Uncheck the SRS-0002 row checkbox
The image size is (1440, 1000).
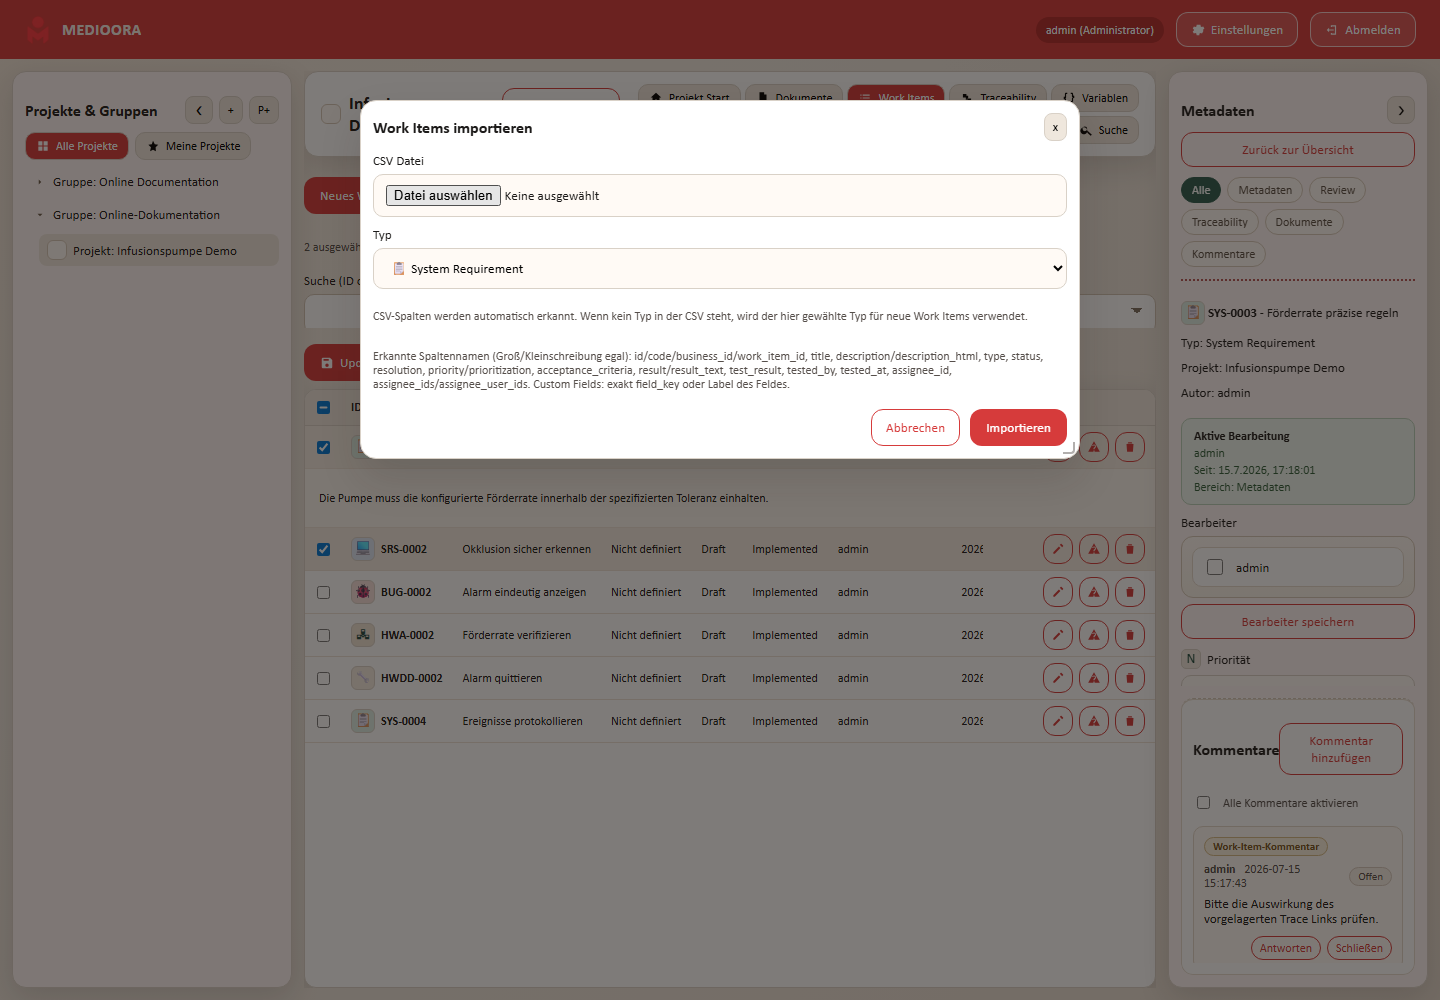[323, 549]
